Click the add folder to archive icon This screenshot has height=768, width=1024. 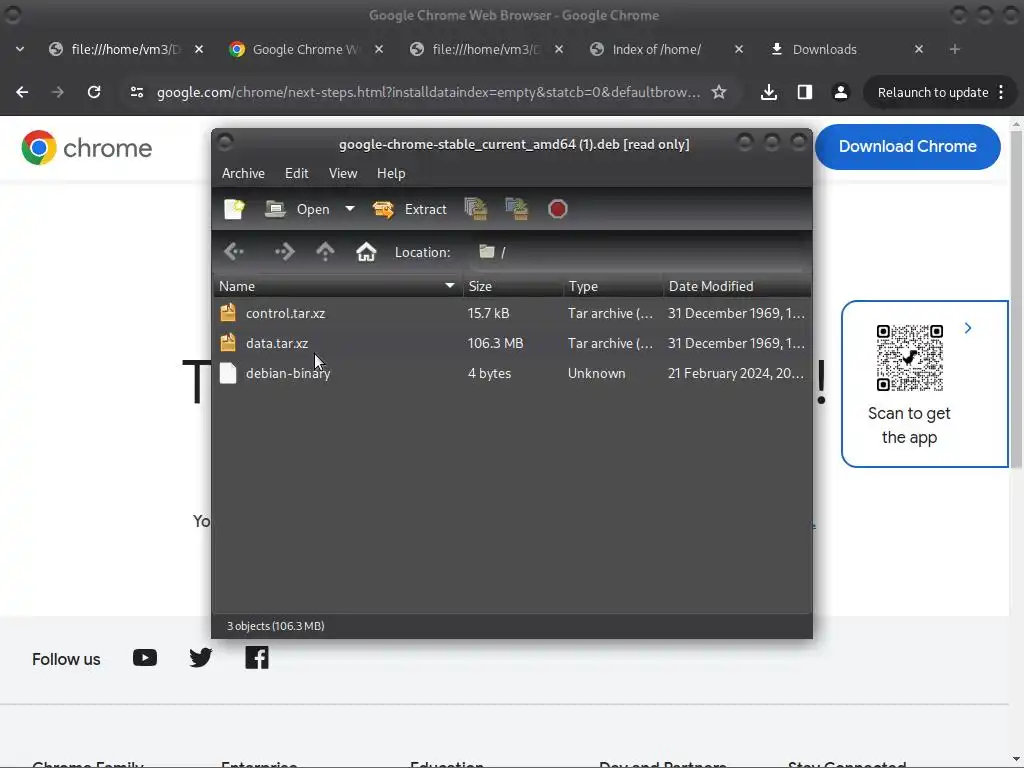click(x=517, y=209)
